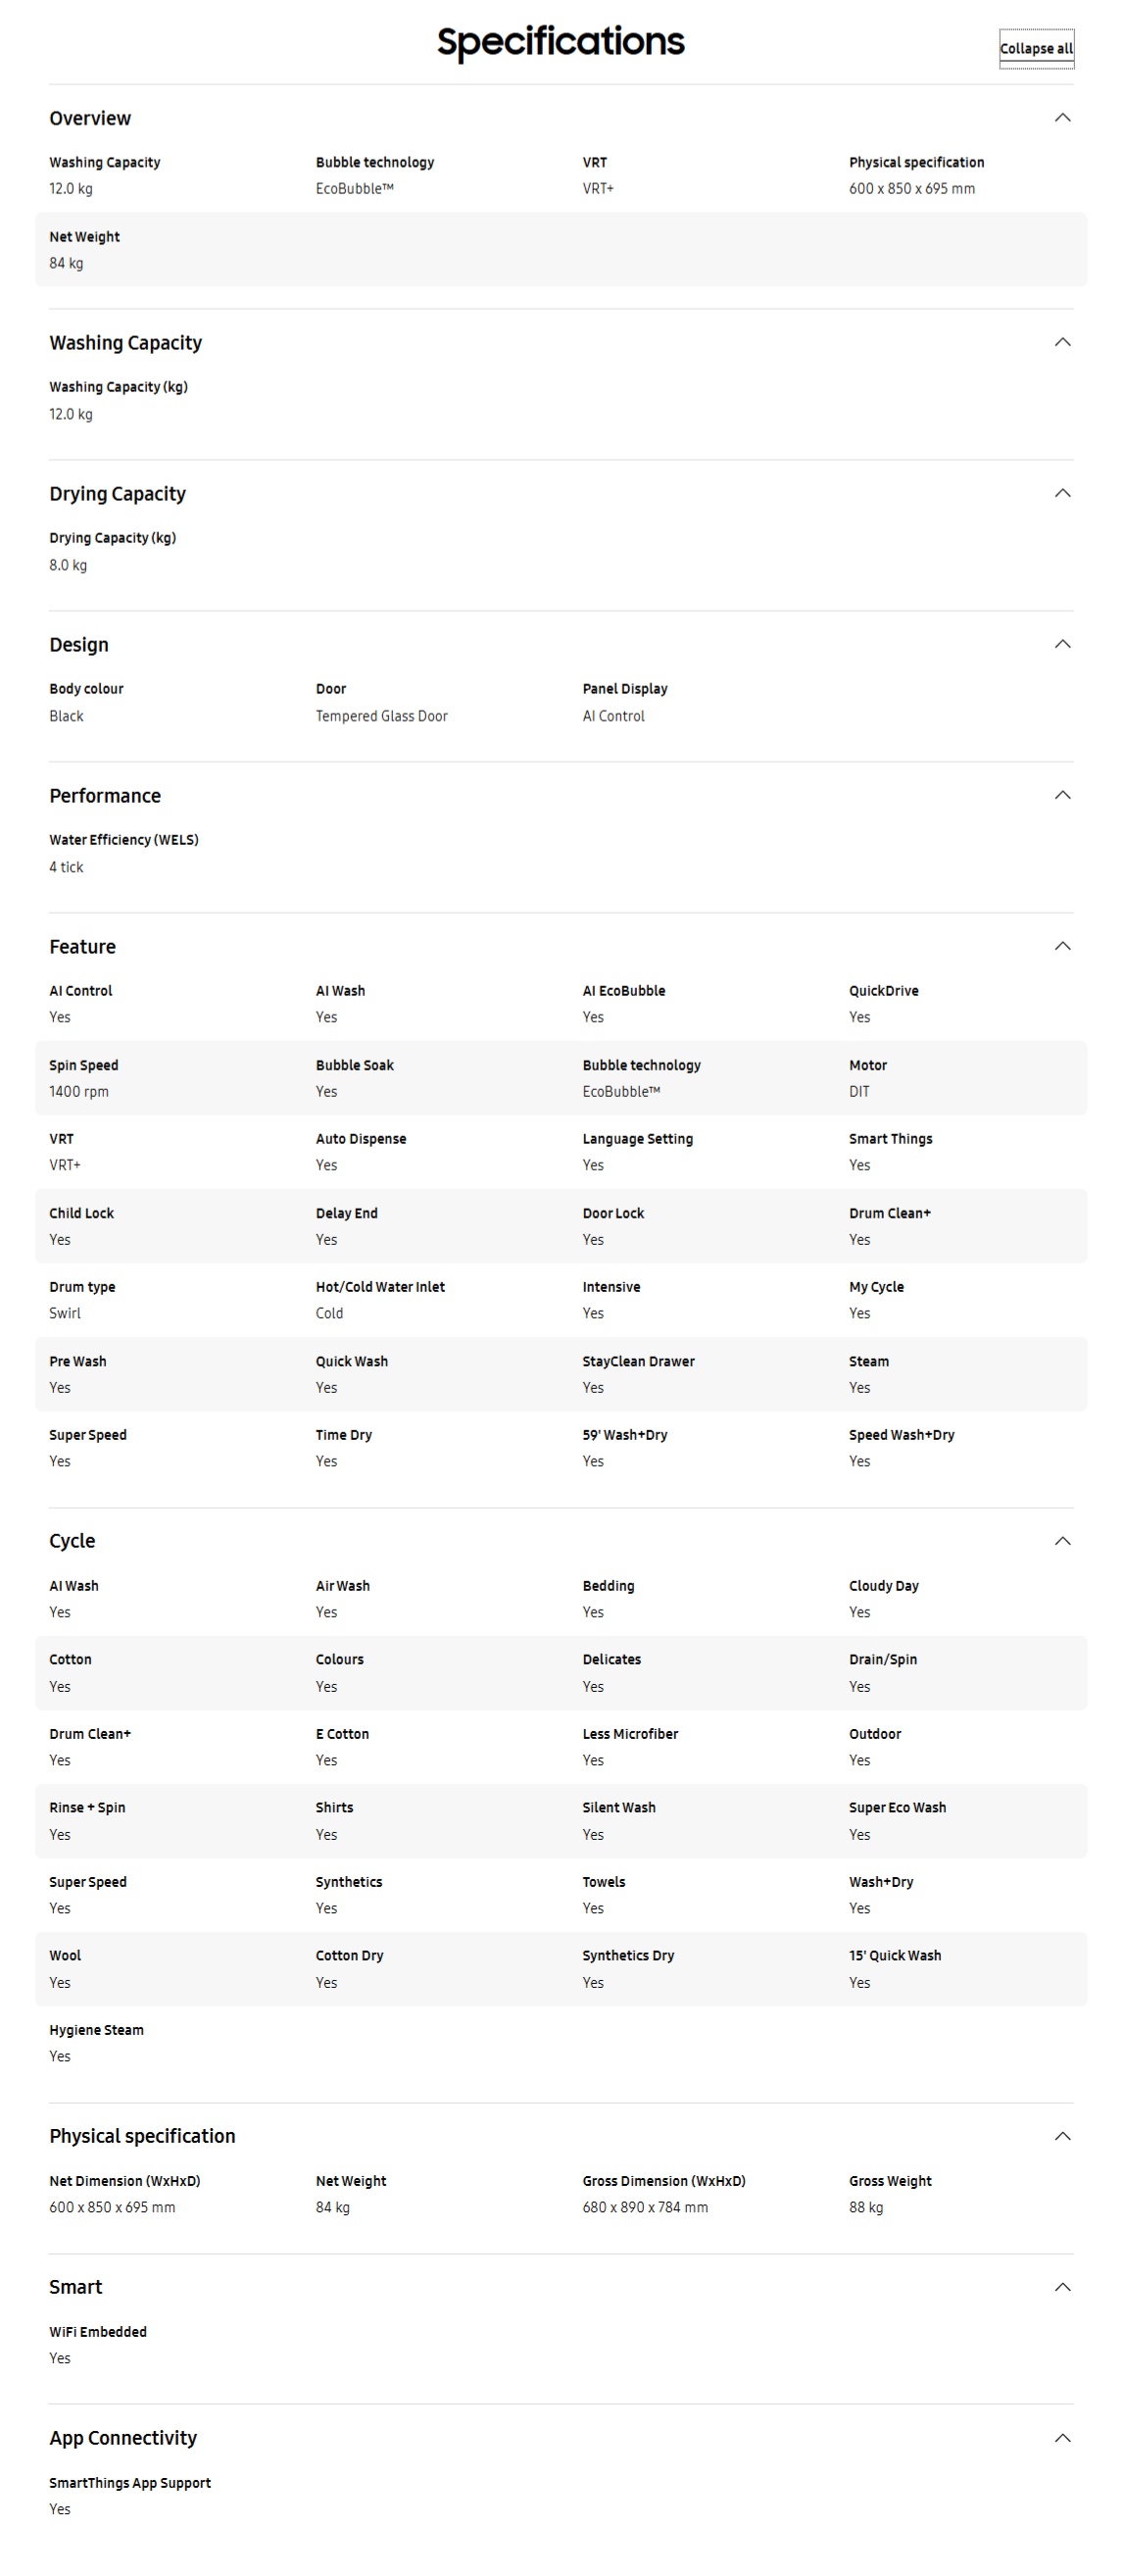This screenshot has height=2576, width=1124.
Task: Collapse the Overview section chevron
Action: click(x=1062, y=118)
